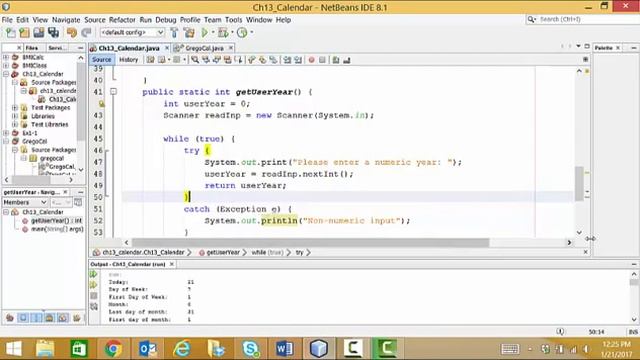Toggle Show Inner Classes filter in Navigator
This screenshot has width=640, height=360.
click(x=63, y=318)
